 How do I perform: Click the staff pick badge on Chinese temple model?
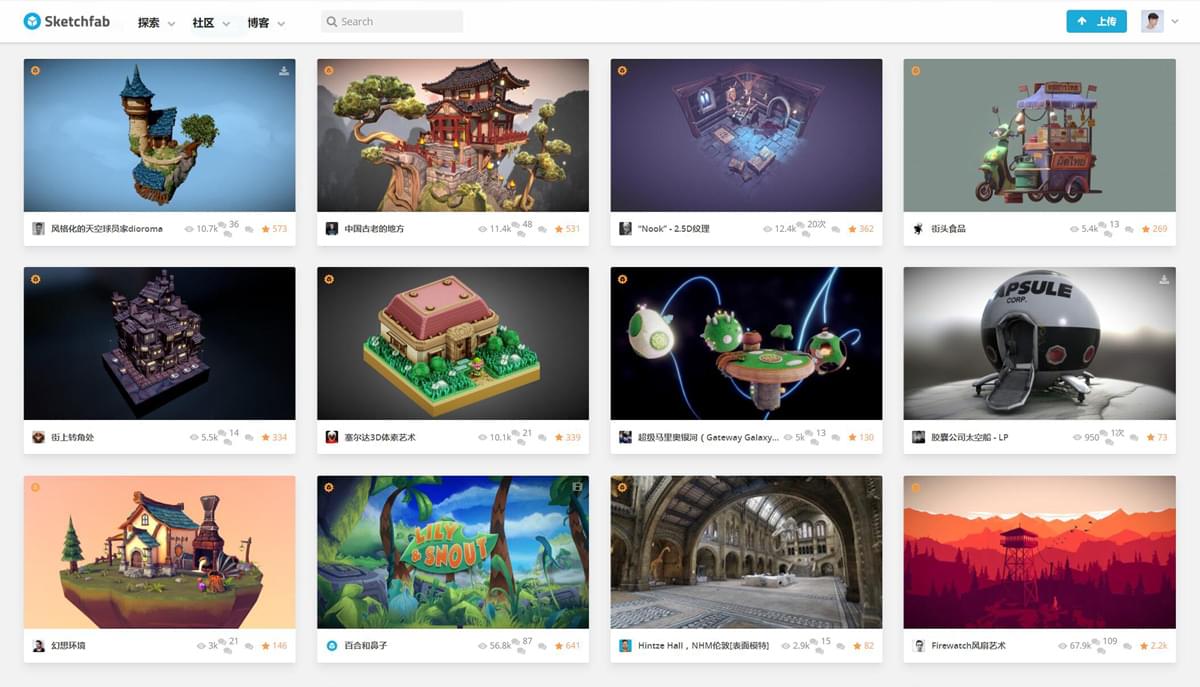pyautogui.click(x=329, y=71)
